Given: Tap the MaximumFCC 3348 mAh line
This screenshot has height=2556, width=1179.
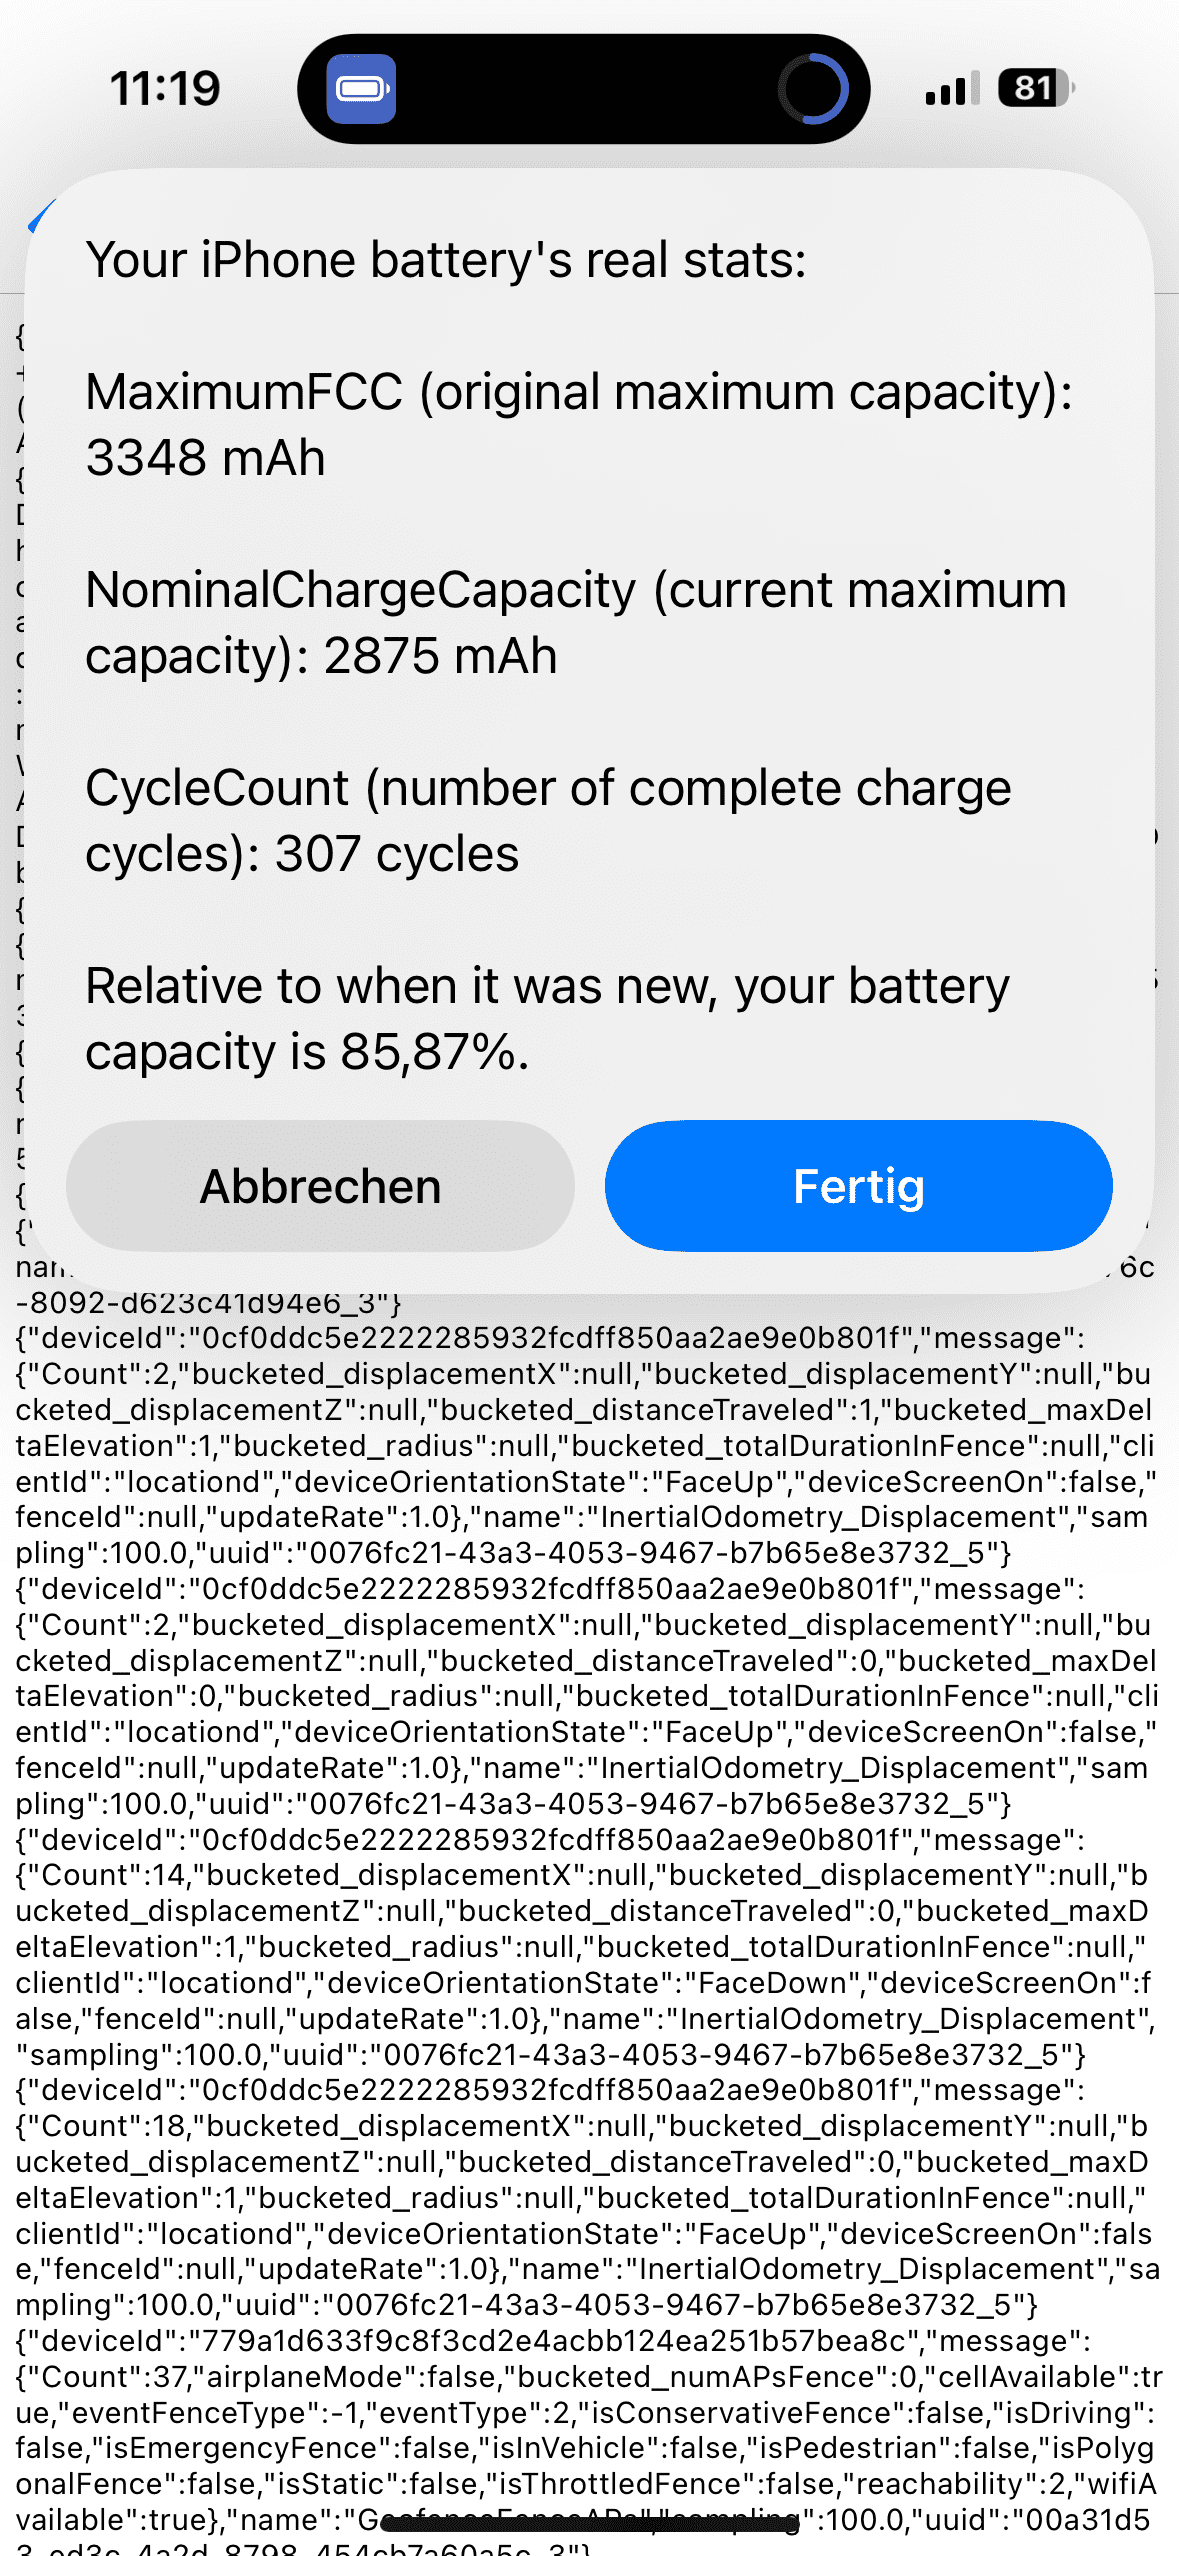Looking at the screenshot, I should tap(578, 424).
